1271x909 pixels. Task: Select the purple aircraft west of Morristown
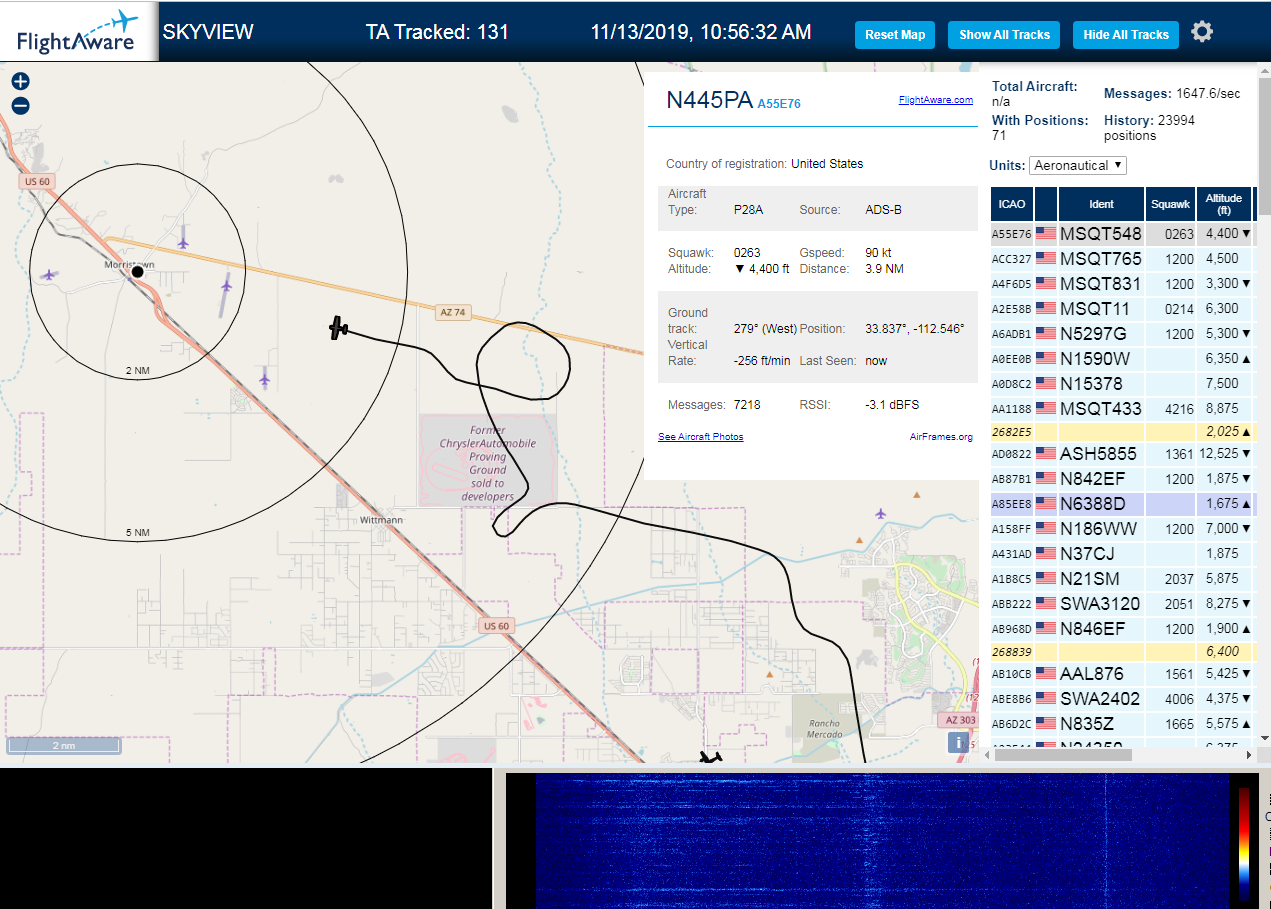(49, 274)
